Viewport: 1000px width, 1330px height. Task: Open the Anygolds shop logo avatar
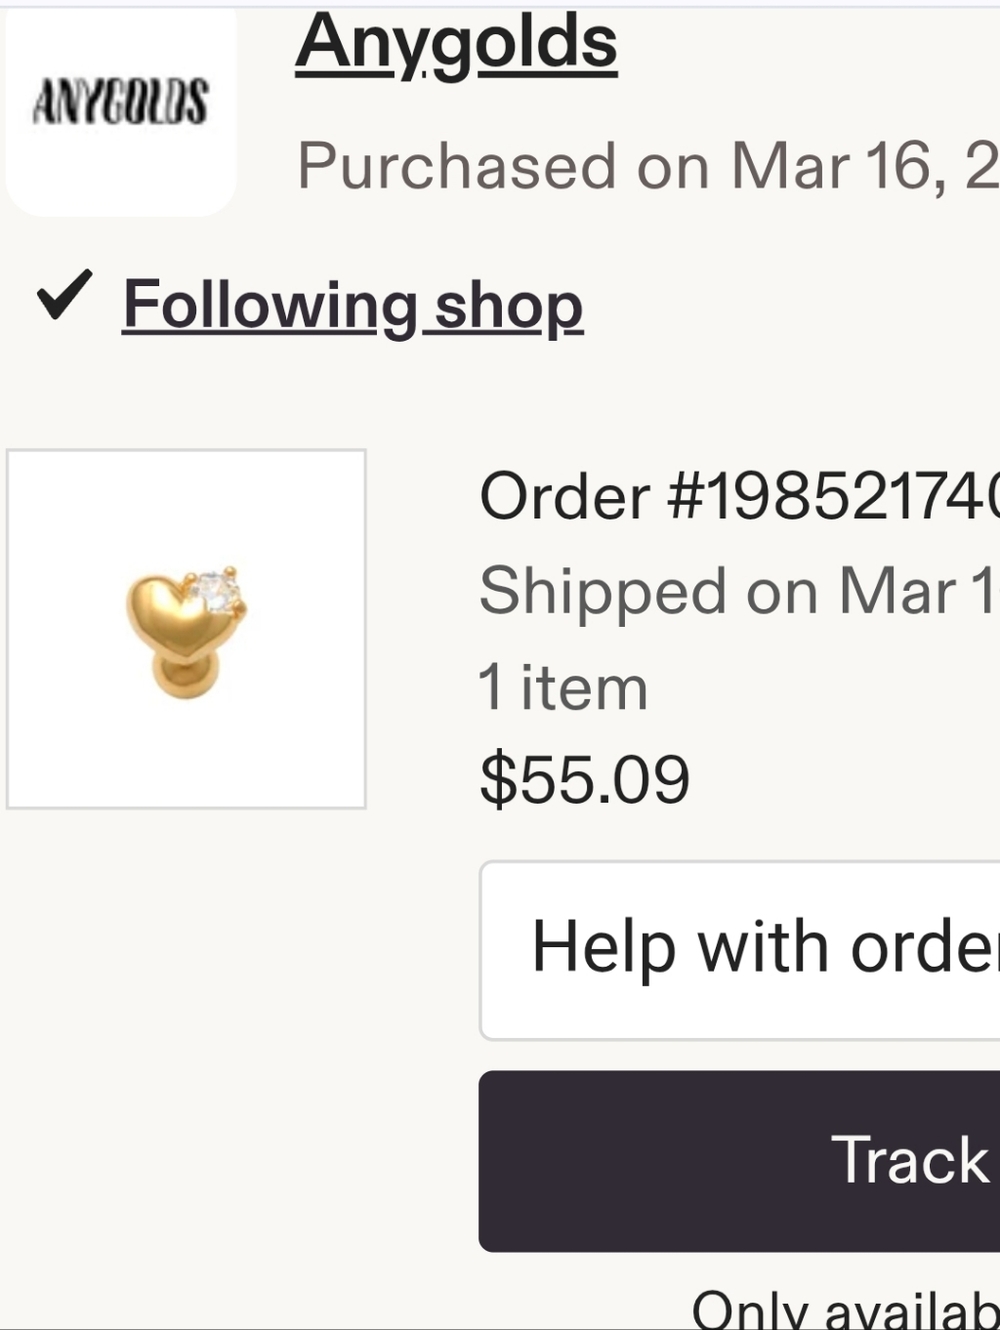(120, 108)
